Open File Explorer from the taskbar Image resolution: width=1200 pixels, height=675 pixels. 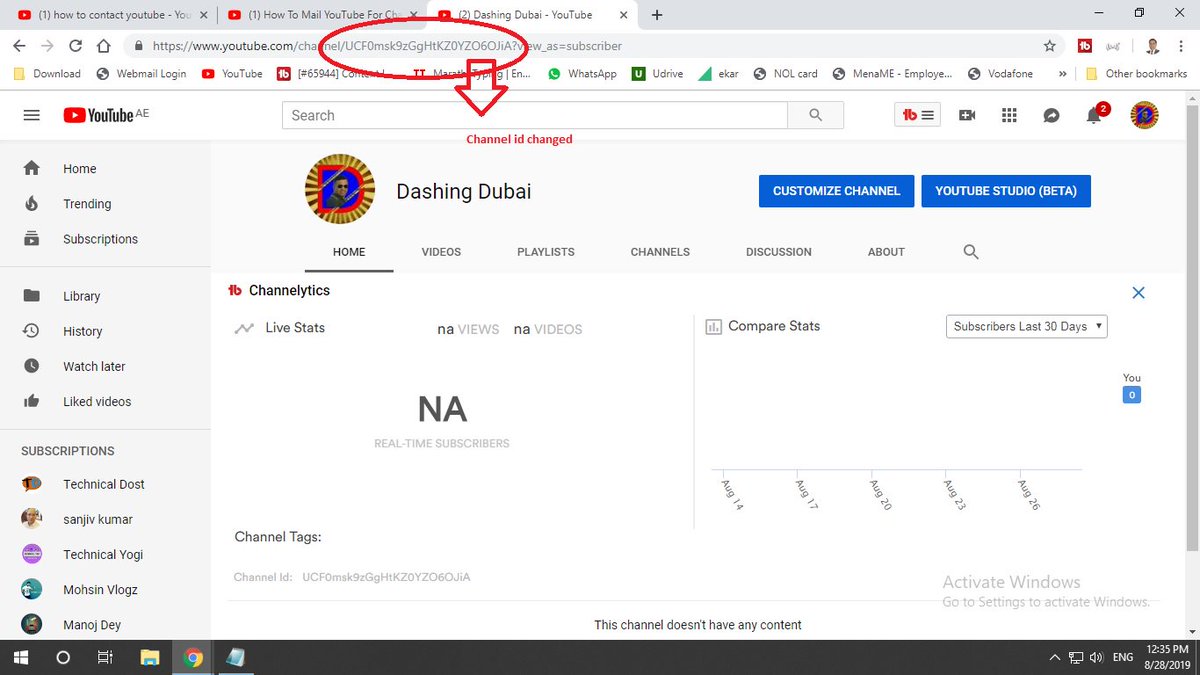(149, 657)
